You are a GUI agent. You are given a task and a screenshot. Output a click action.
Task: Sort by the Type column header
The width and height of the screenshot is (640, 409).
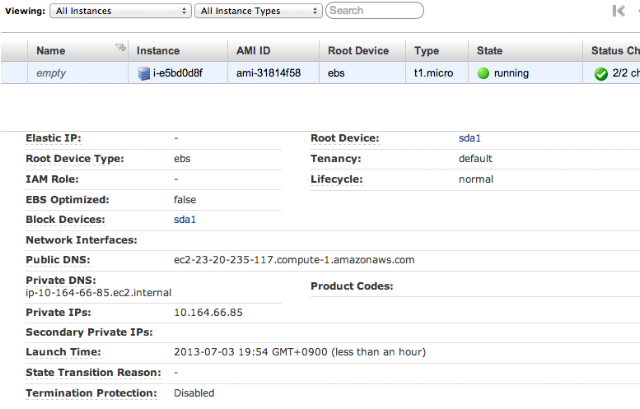click(437, 51)
